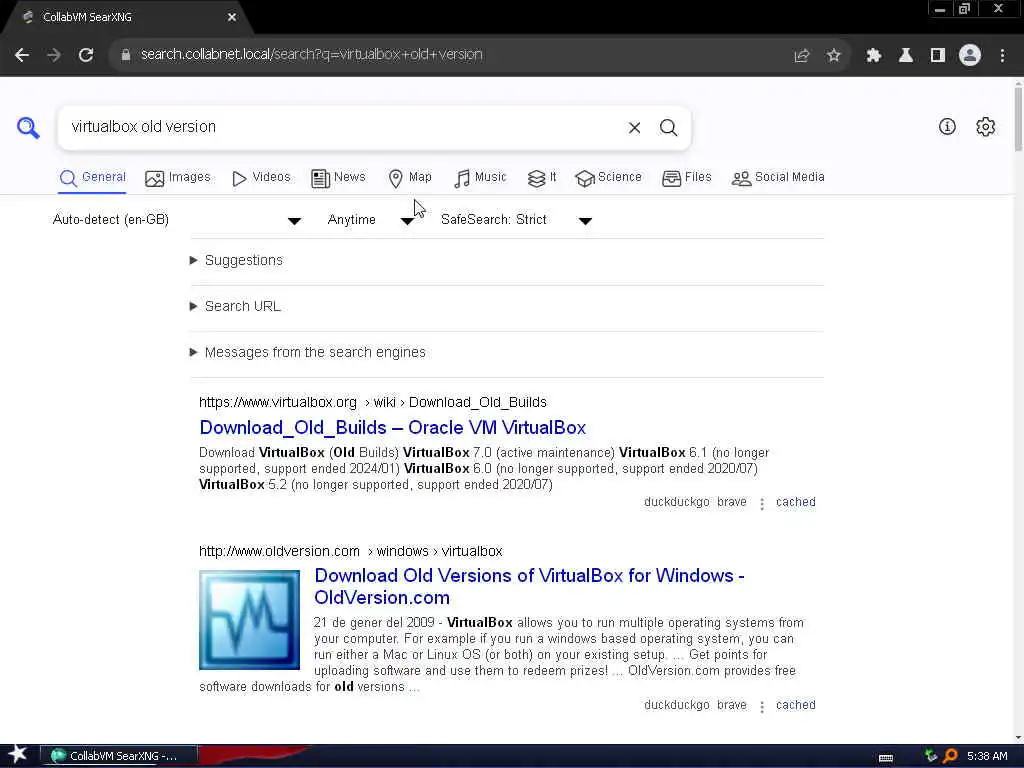Switch to the General search tab
1024x768 pixels.
(x=92, y=178)
